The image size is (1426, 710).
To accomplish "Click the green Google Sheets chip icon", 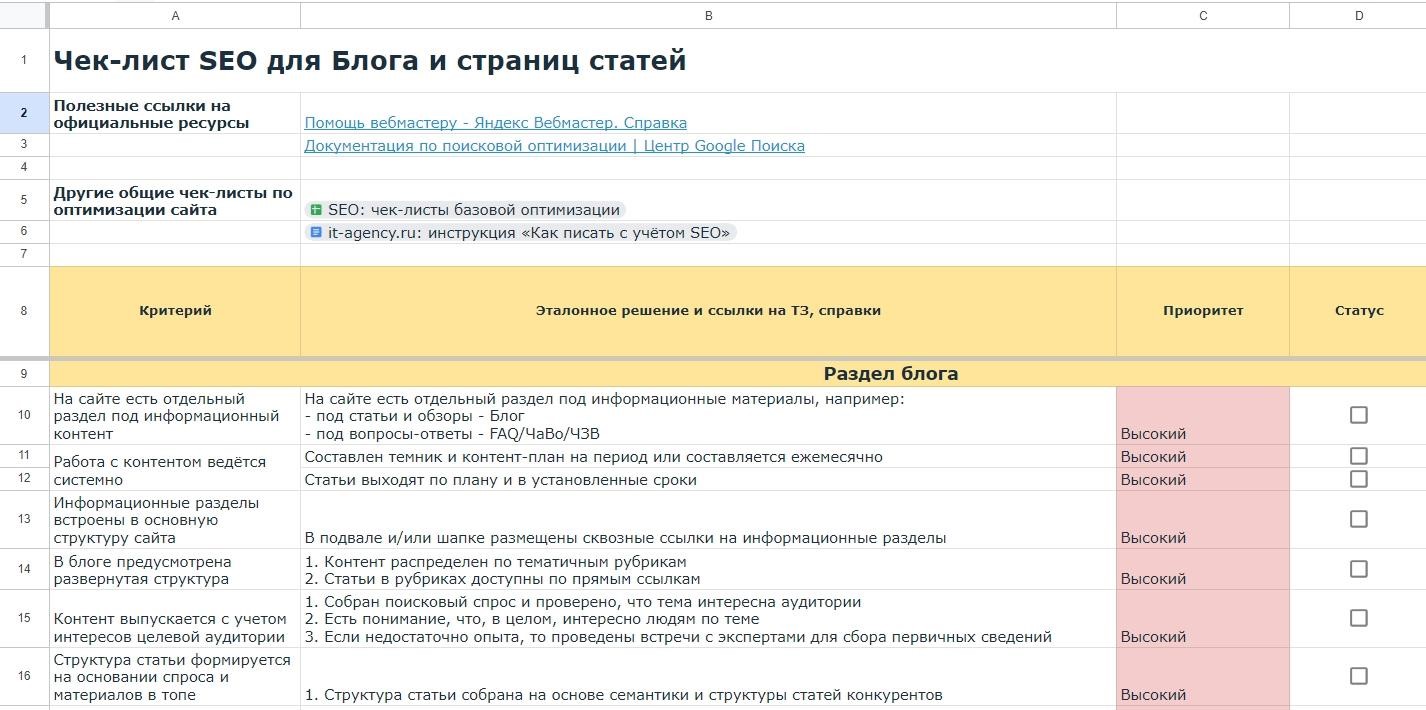I will (318, 207).
